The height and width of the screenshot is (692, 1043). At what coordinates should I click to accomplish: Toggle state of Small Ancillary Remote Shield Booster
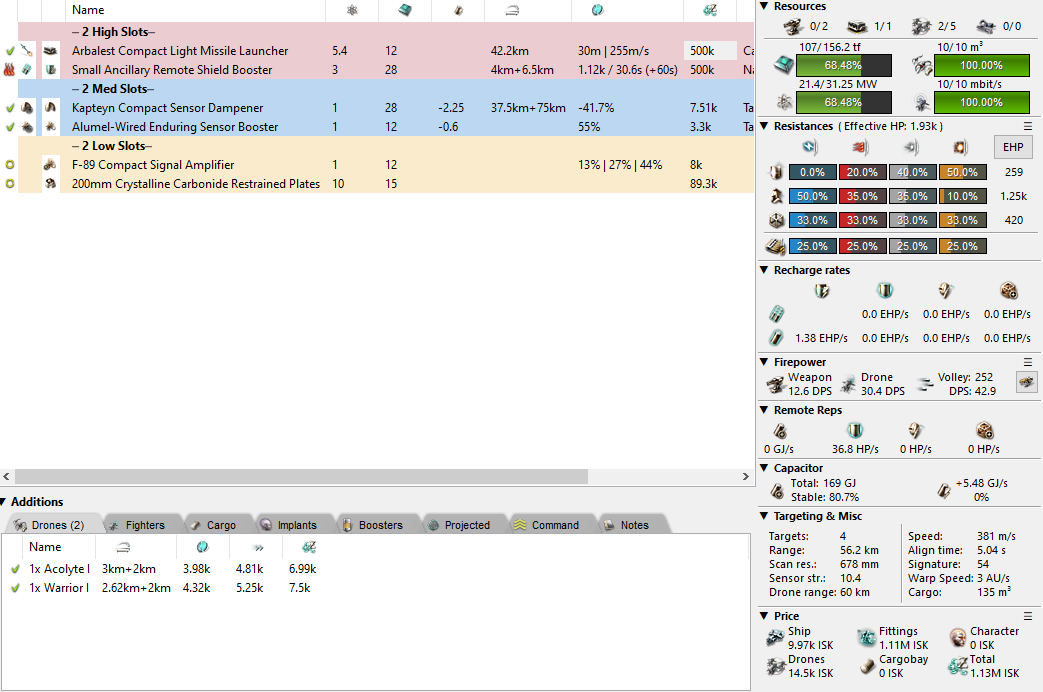(x=10, y=70)
